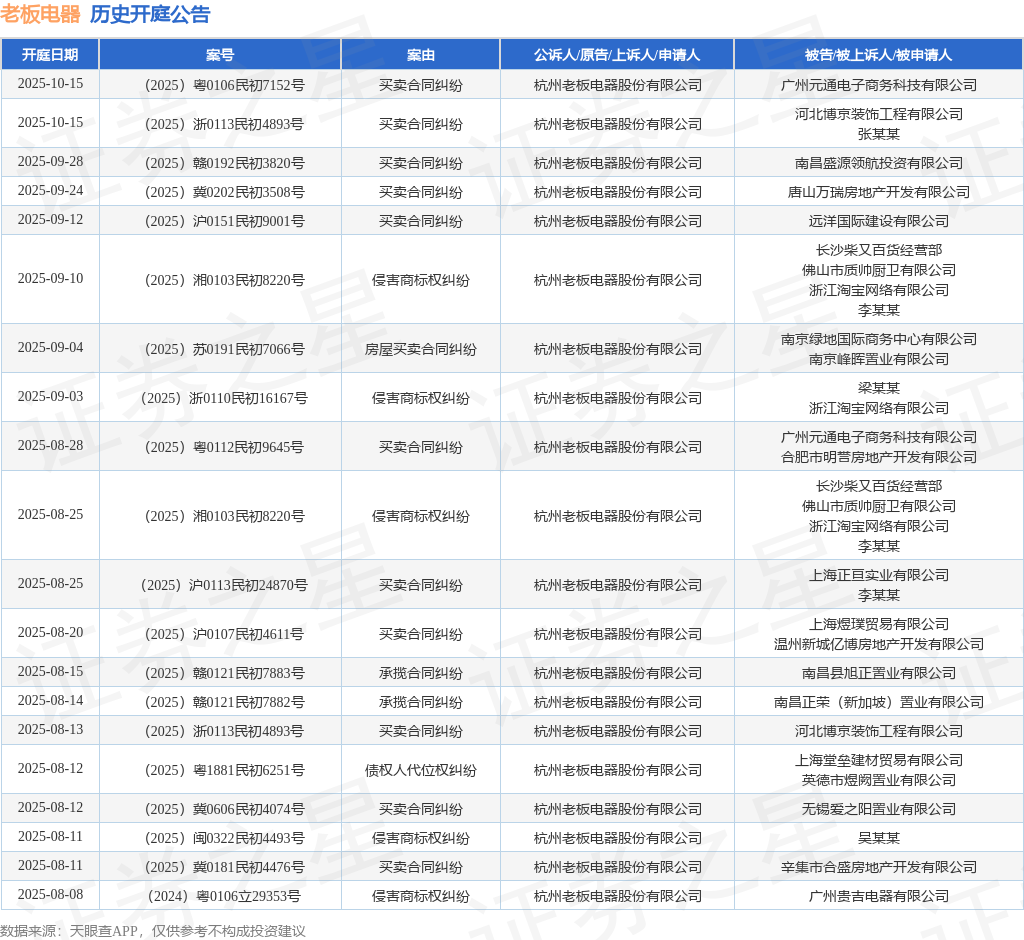
Task: Select defendant 张某某
Action: [878, 134]
